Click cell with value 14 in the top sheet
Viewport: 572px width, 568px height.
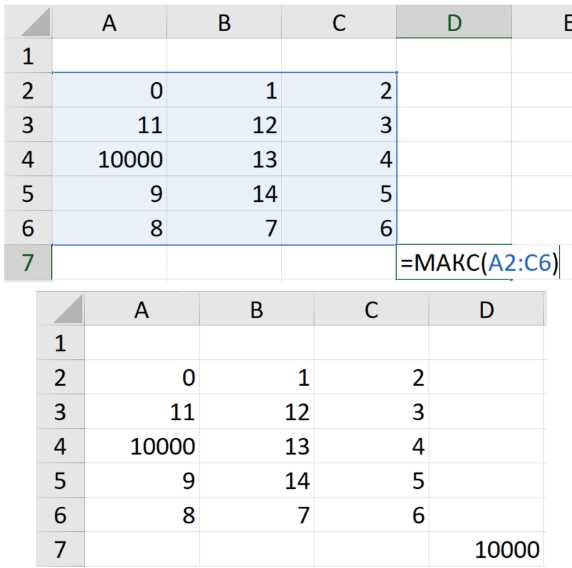click(224, 193)
